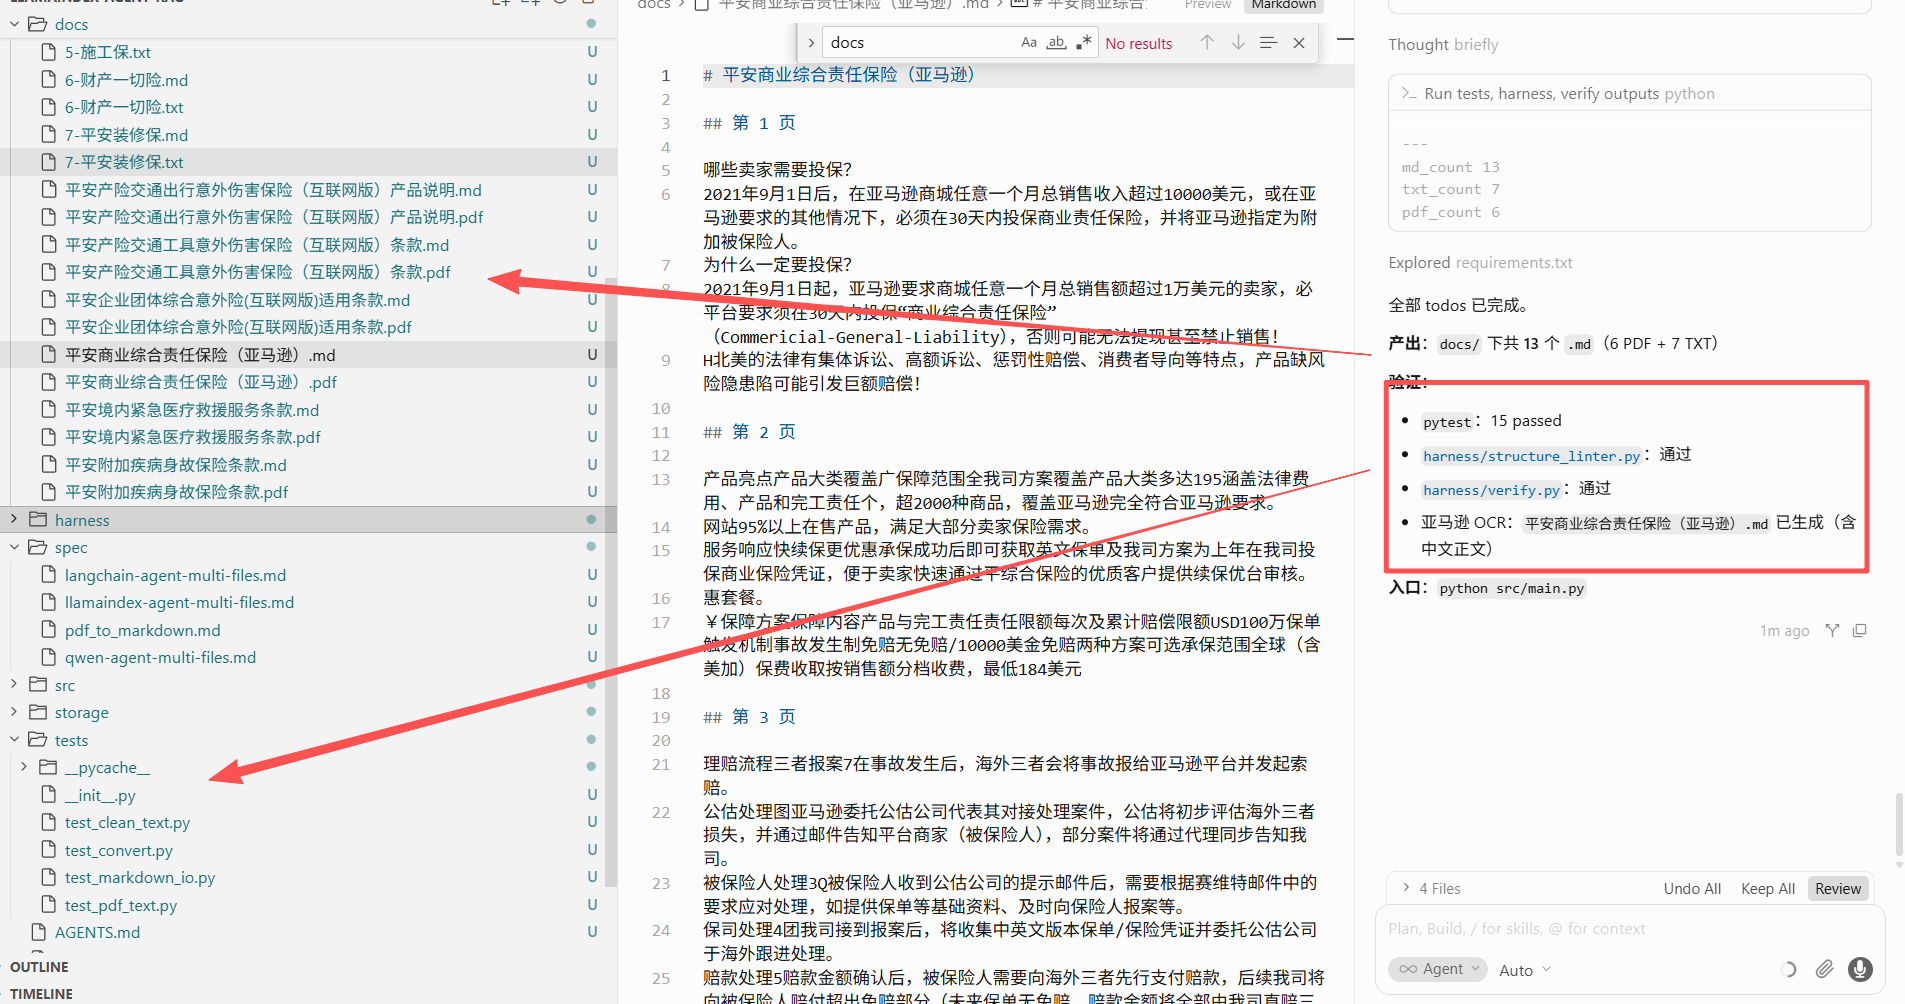Open test_markdown_io.py file

pyautogui.click(x=140, y=878)
